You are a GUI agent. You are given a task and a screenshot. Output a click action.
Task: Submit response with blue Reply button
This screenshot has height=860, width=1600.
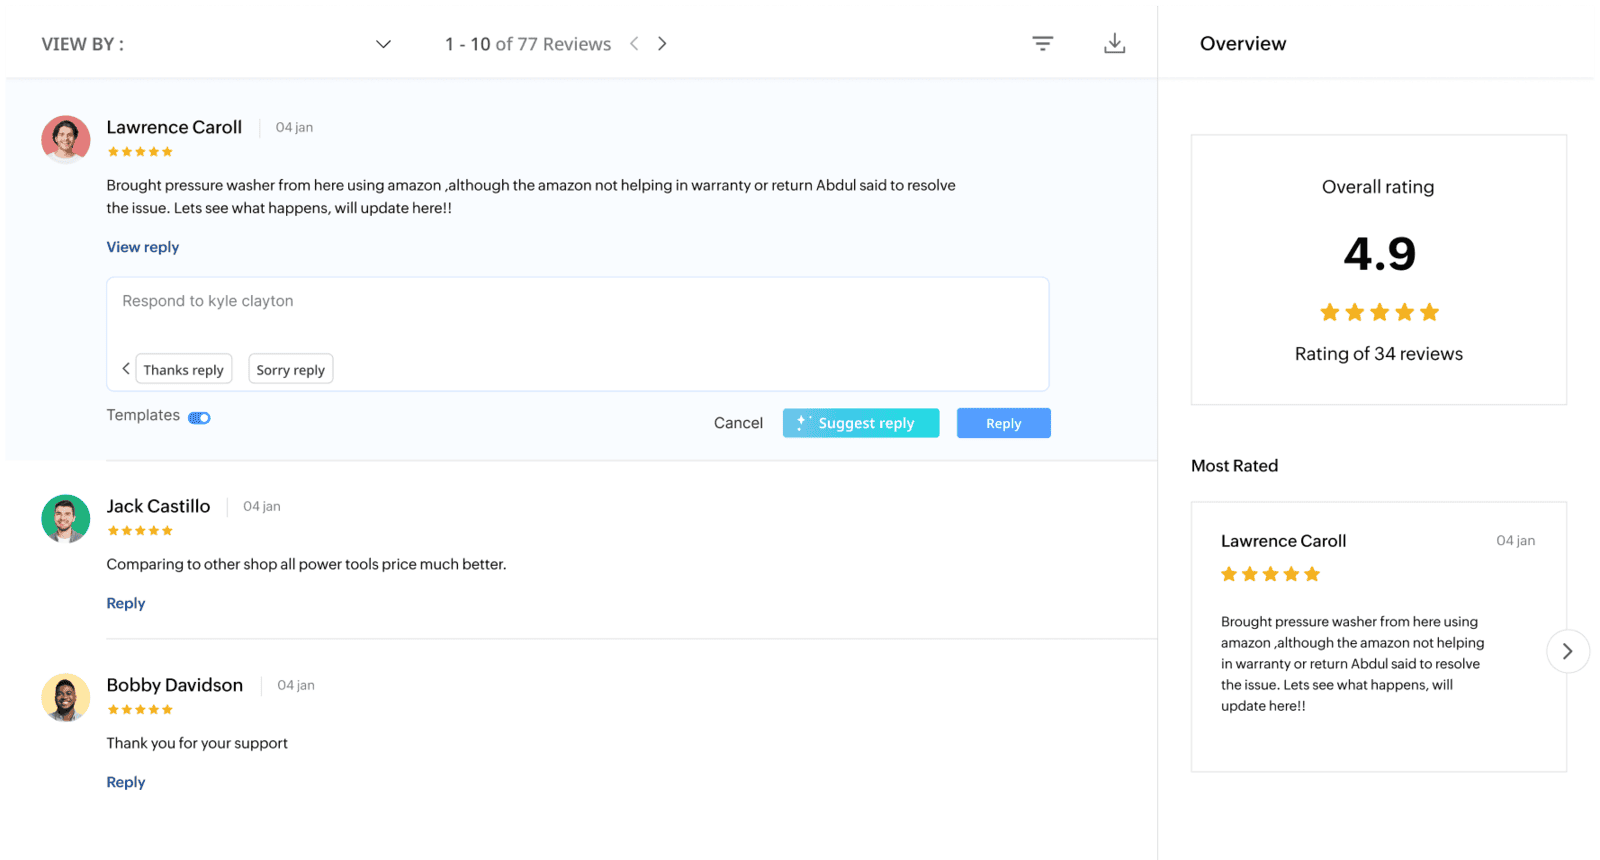pyautogui.click(x=1003, y=423)
